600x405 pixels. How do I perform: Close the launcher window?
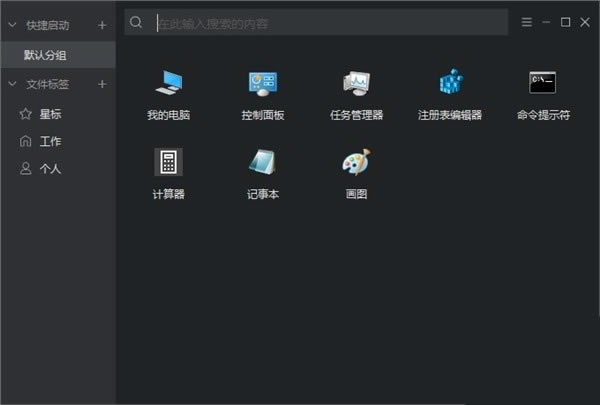(585, 22)
